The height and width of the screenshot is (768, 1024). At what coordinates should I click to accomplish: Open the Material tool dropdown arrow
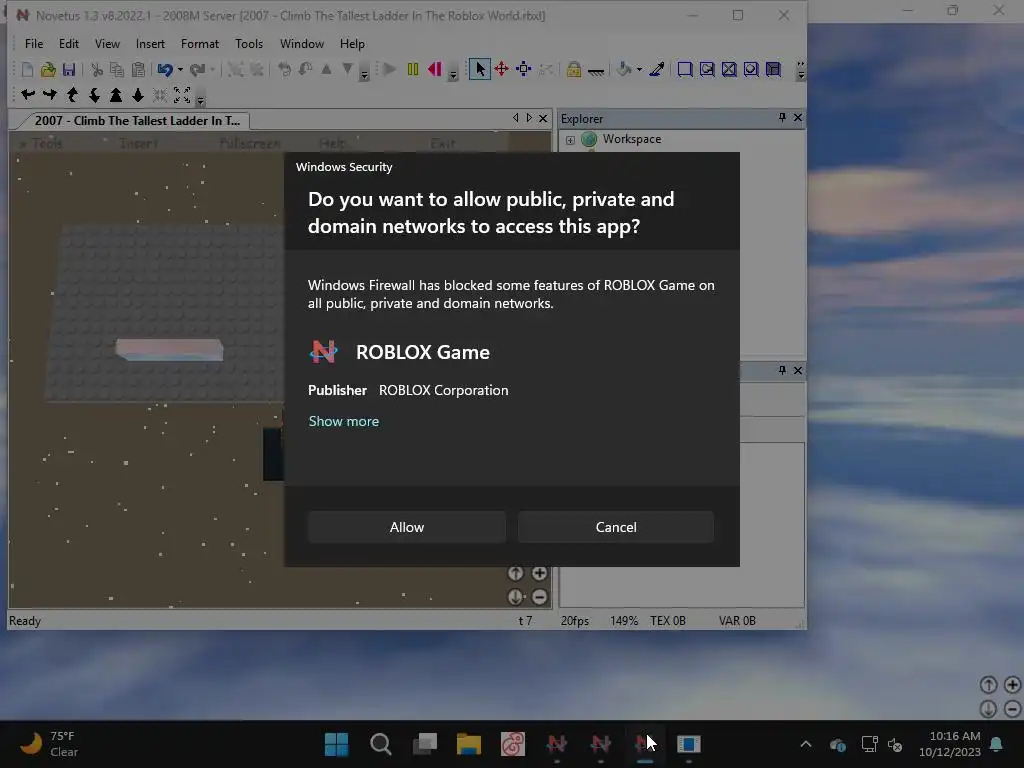point(639,70)
